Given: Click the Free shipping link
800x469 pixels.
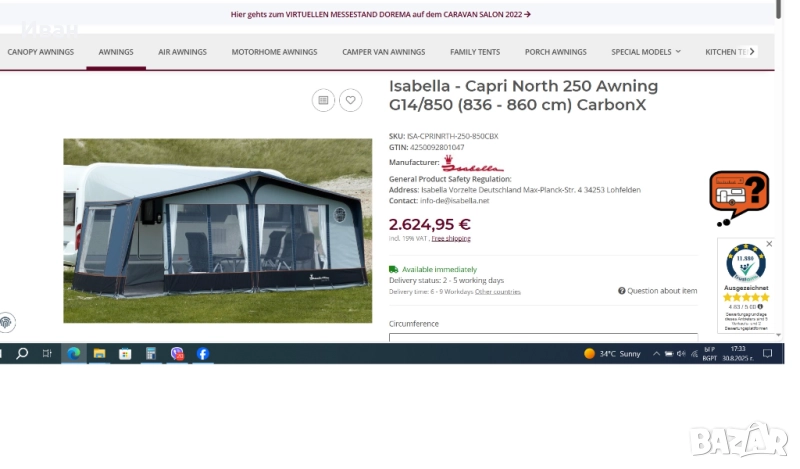Looking at the screenshot, I should pos(451,239).
